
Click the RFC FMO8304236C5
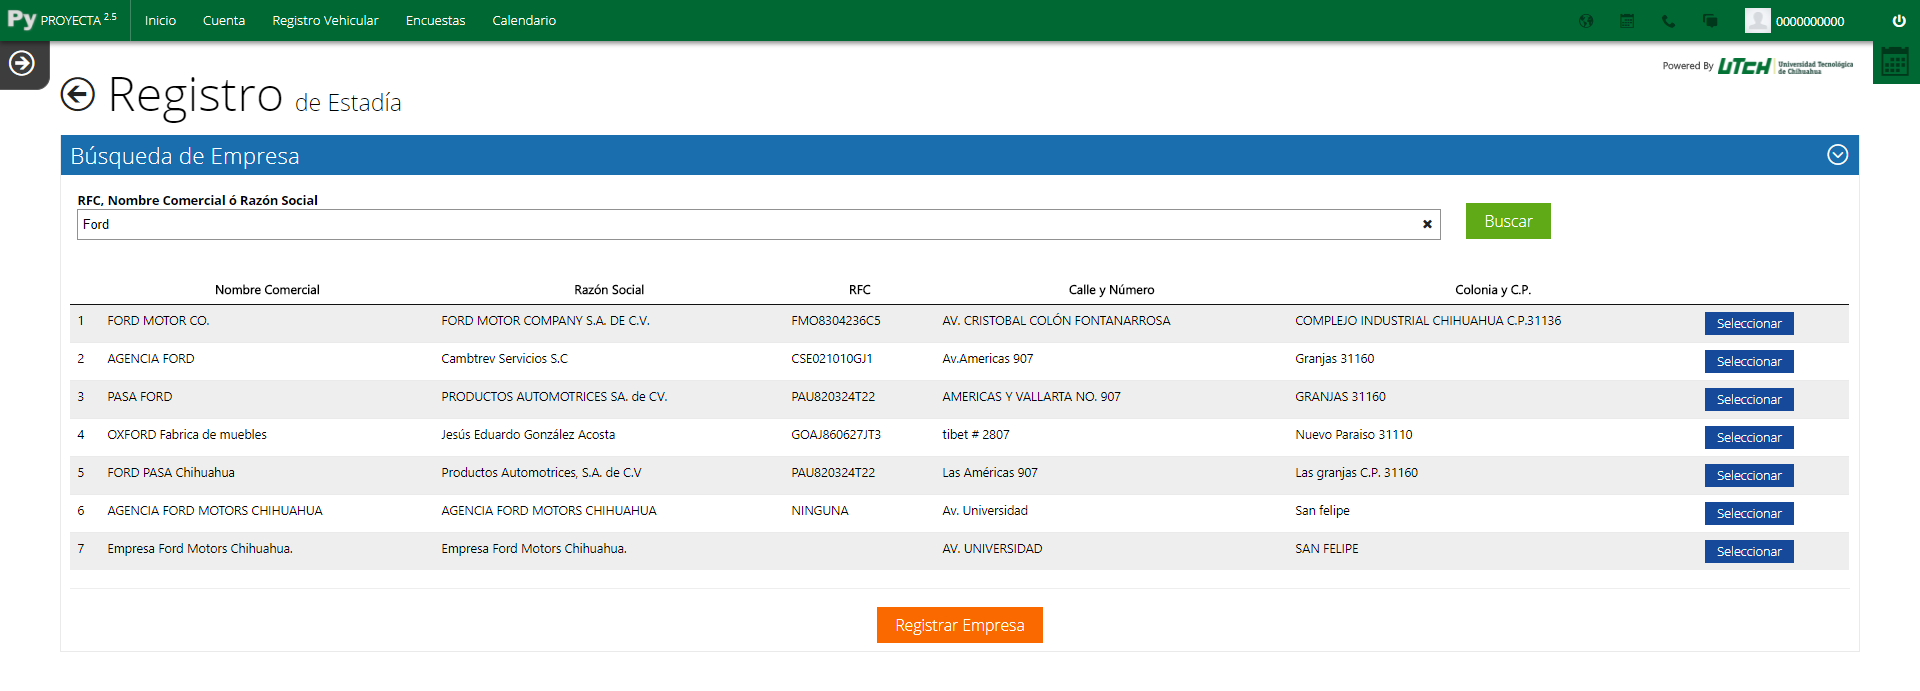[x=836, y=321]
